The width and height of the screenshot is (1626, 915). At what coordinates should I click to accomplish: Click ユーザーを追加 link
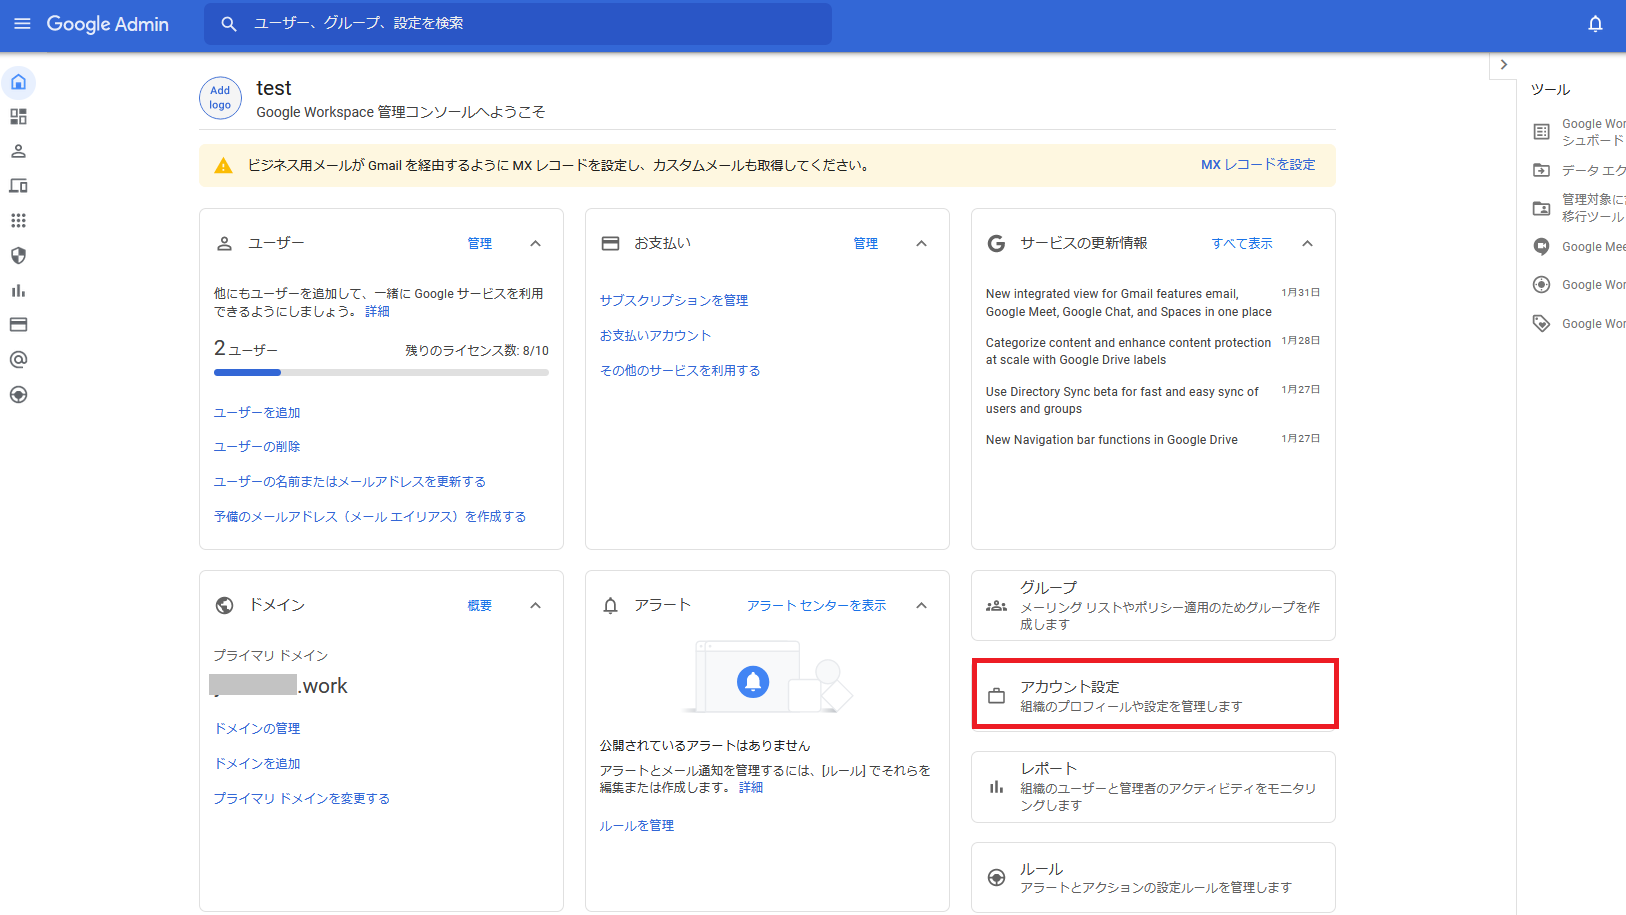[x=257, y=413]
